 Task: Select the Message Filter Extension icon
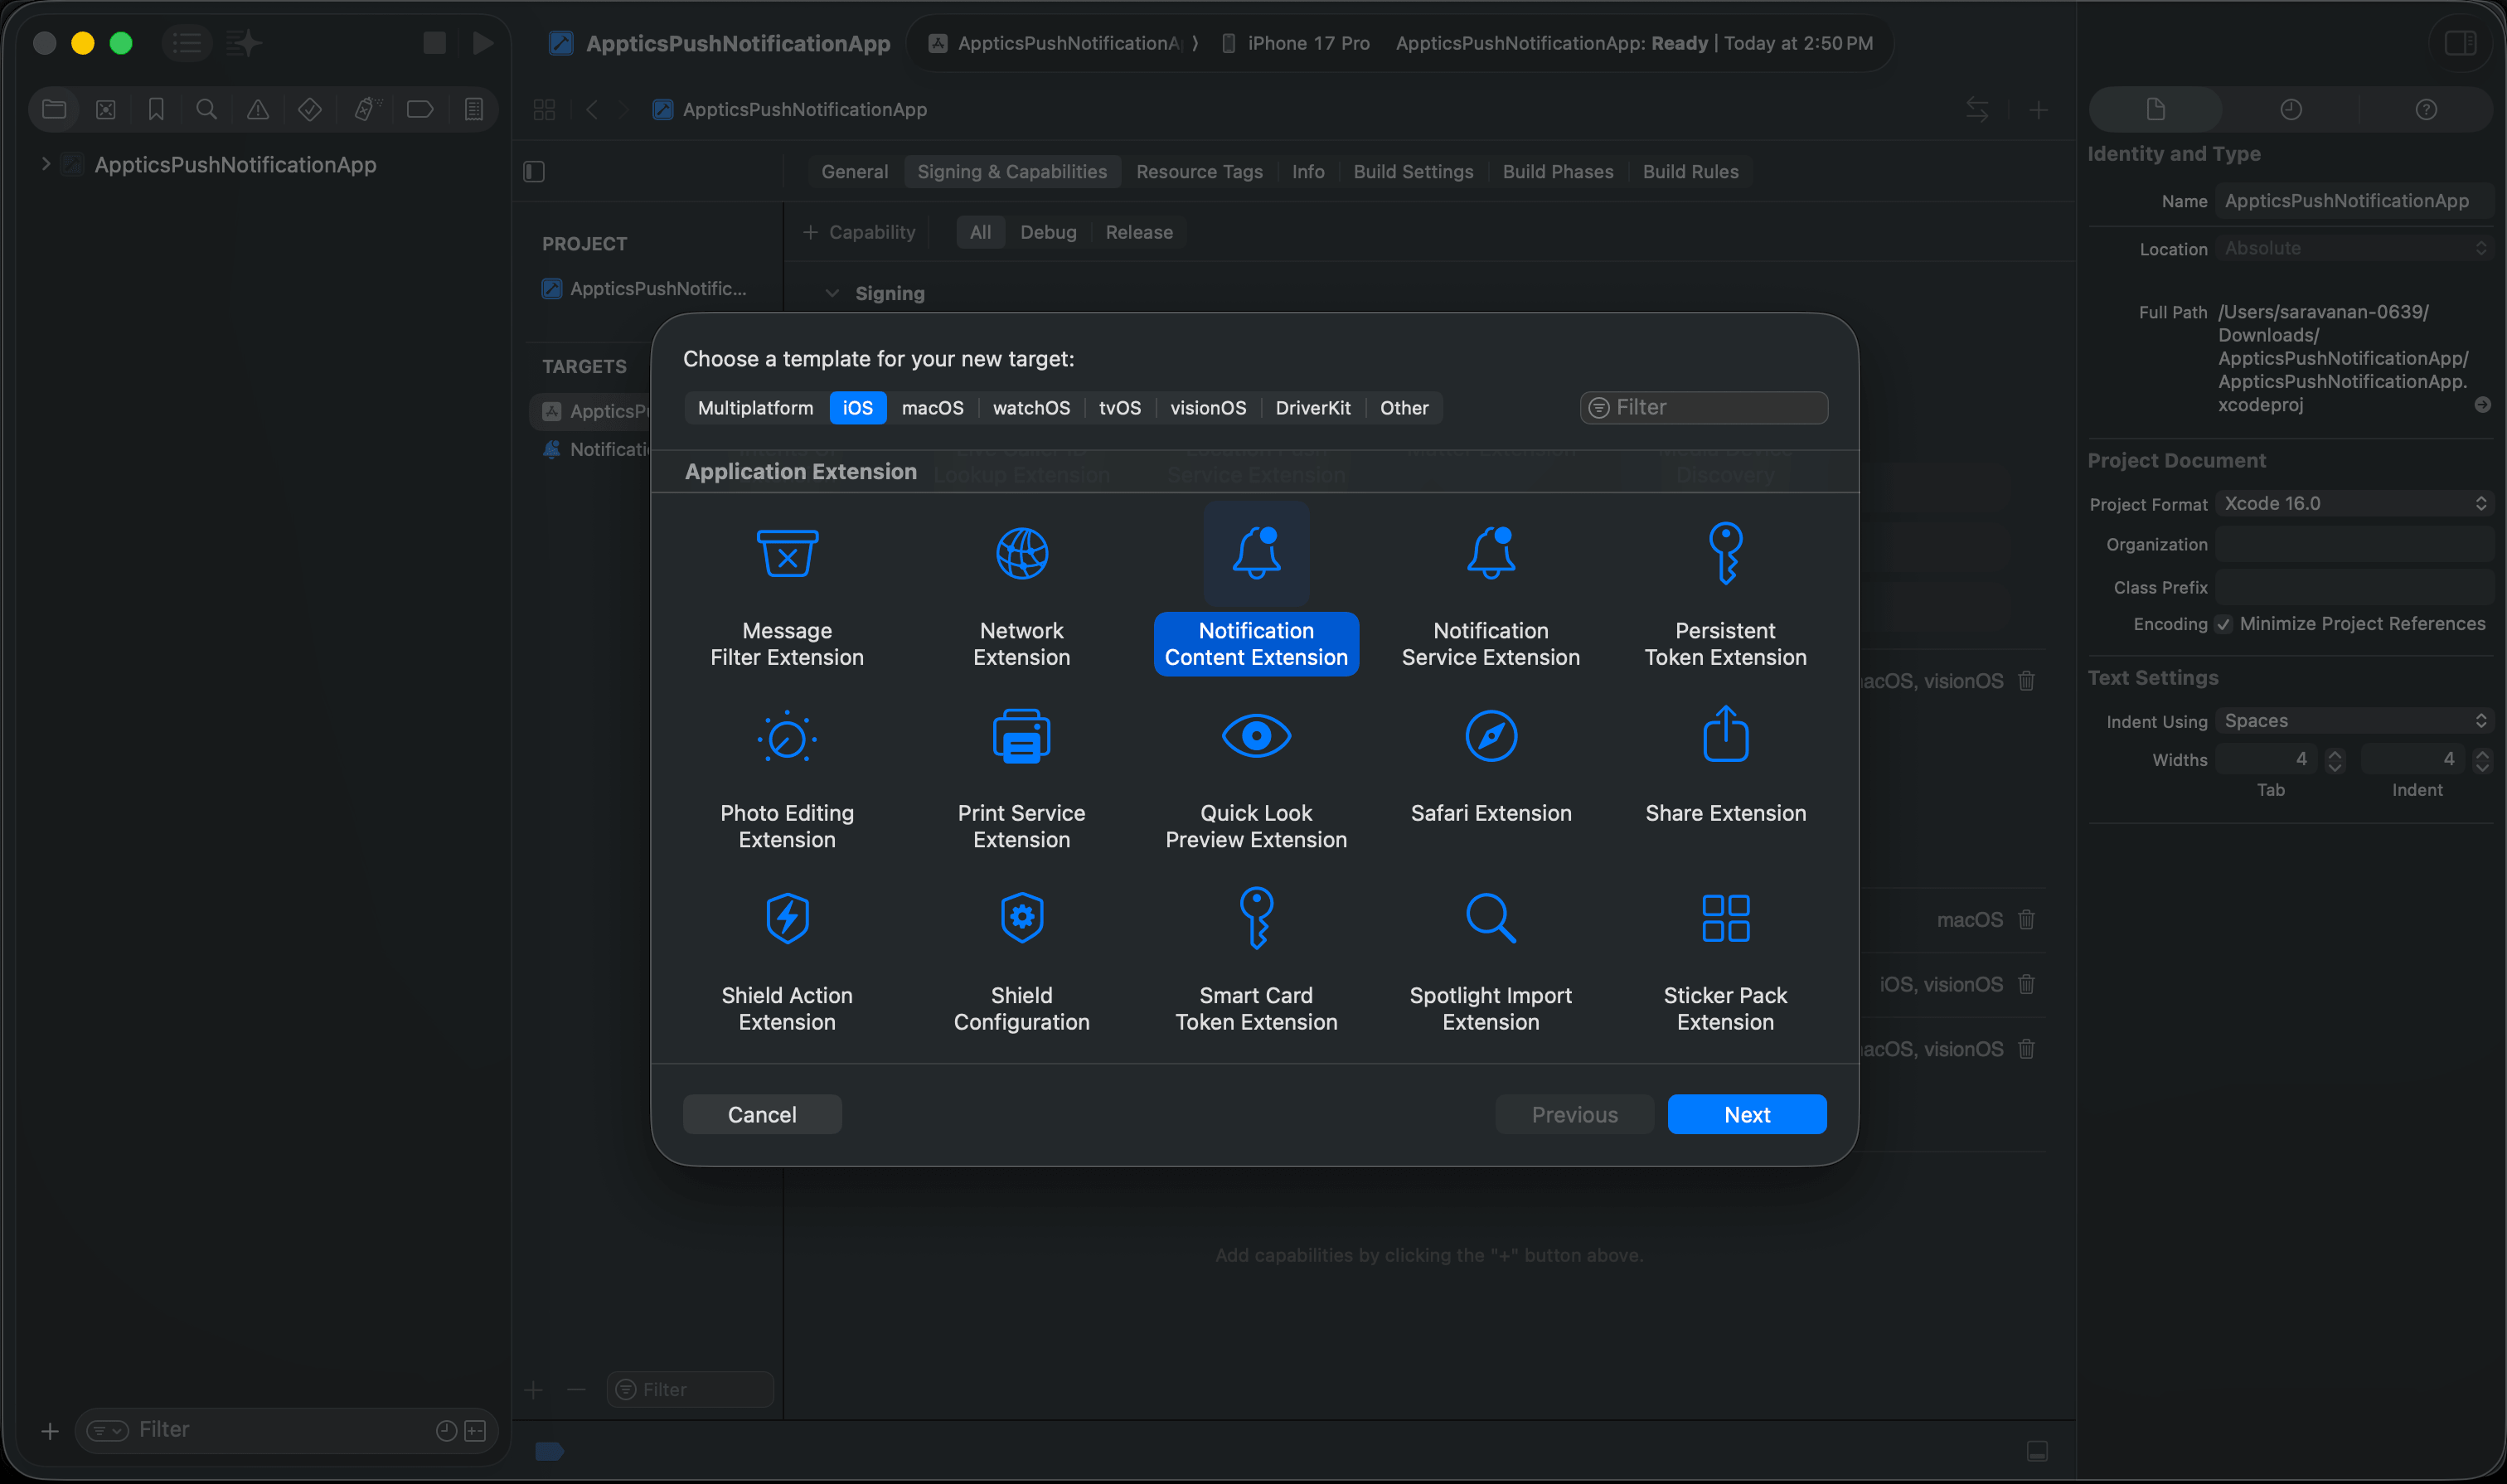(x=787, y=553)
